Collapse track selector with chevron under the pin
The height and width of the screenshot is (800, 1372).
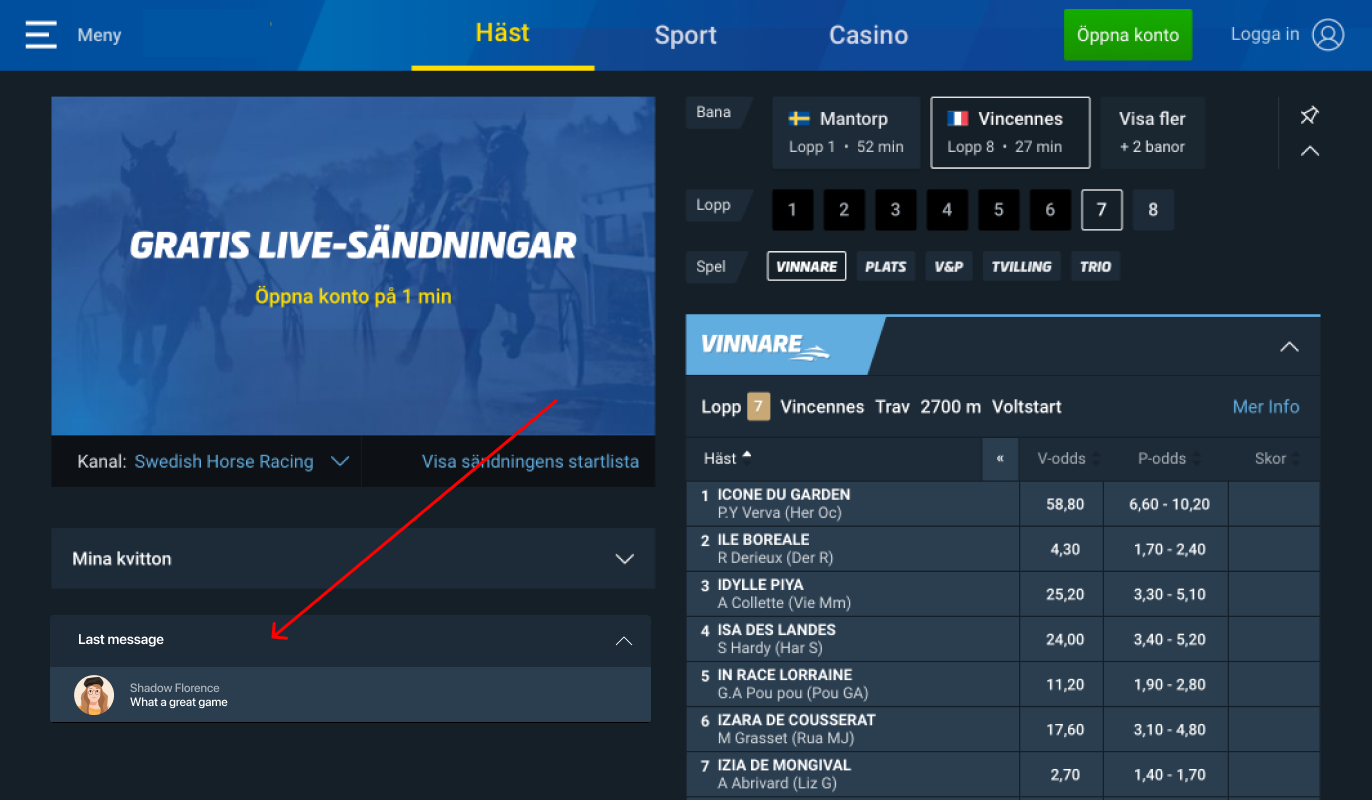pos(1309,152)
